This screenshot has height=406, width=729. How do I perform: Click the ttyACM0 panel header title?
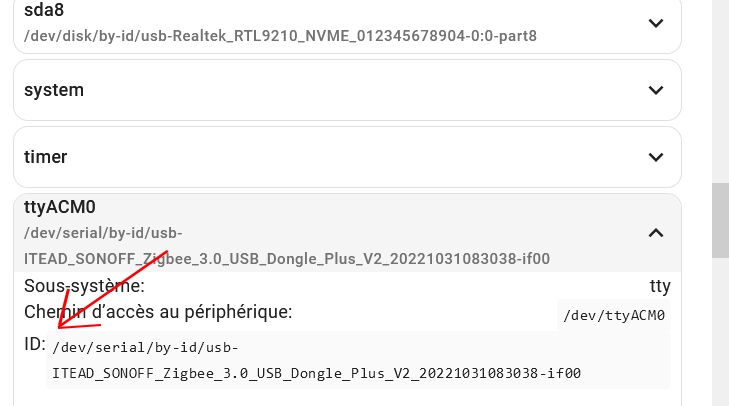click(59, 208)
